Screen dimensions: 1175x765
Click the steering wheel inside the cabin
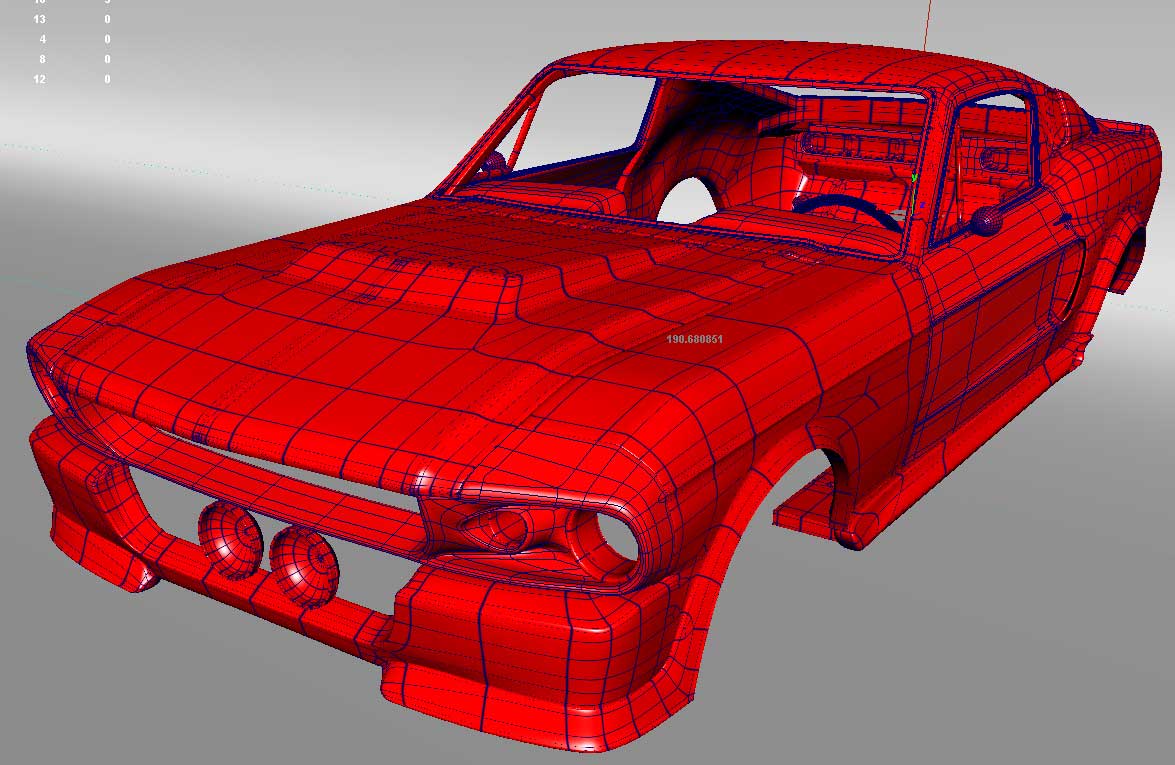[x=845, y=207]
